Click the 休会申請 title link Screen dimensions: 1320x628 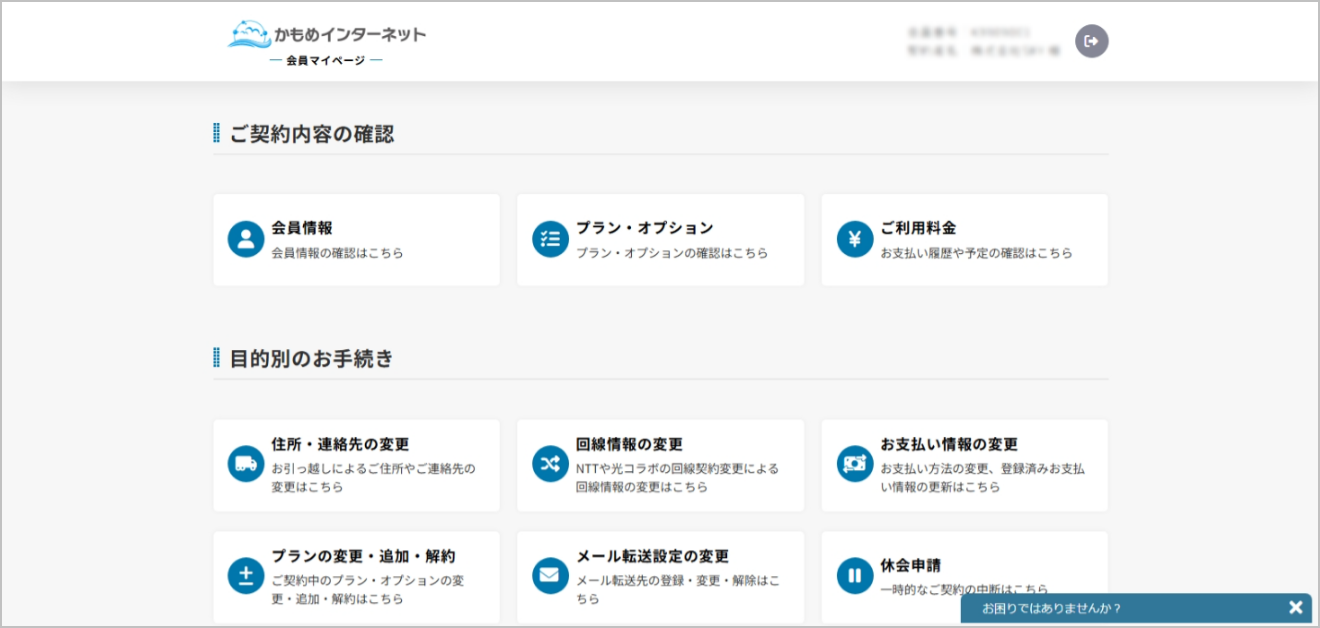910,566
